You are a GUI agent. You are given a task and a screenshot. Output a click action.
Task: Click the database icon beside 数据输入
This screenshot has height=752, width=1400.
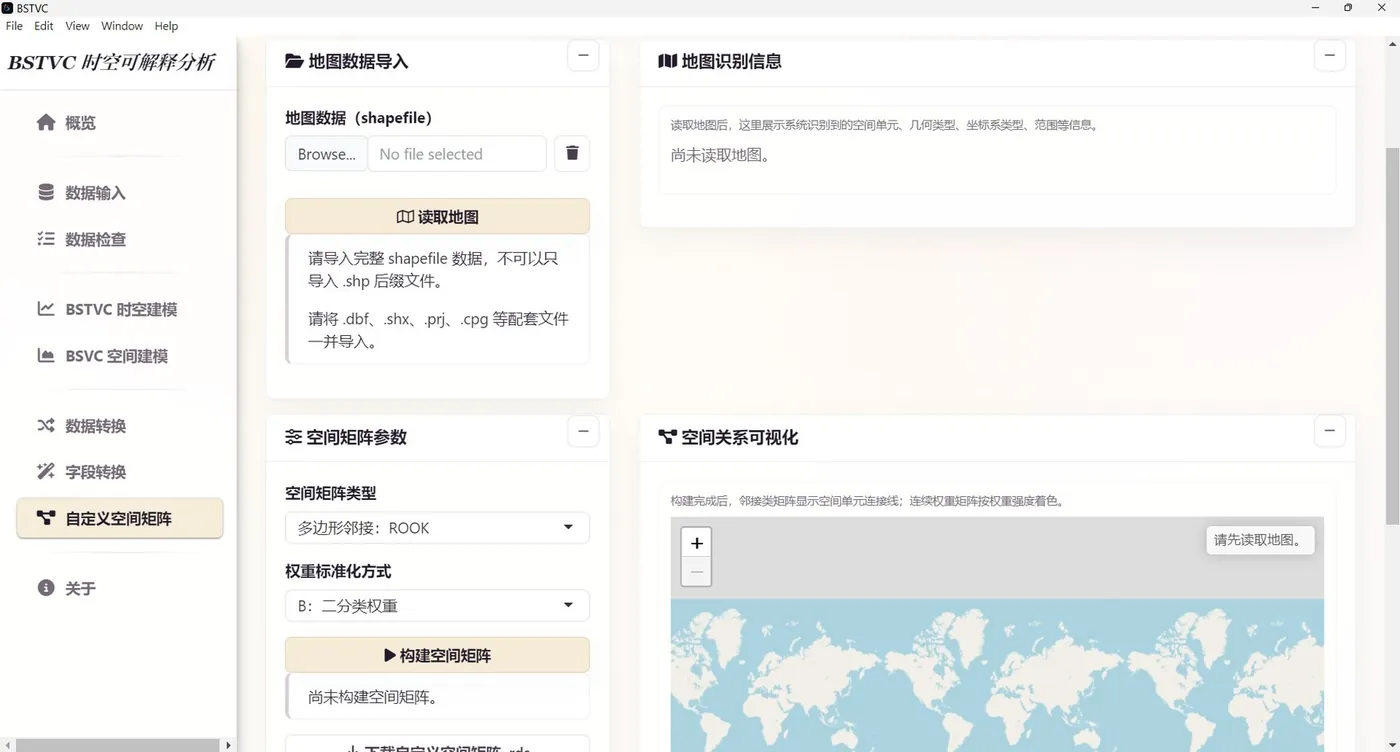click(46, 192)
